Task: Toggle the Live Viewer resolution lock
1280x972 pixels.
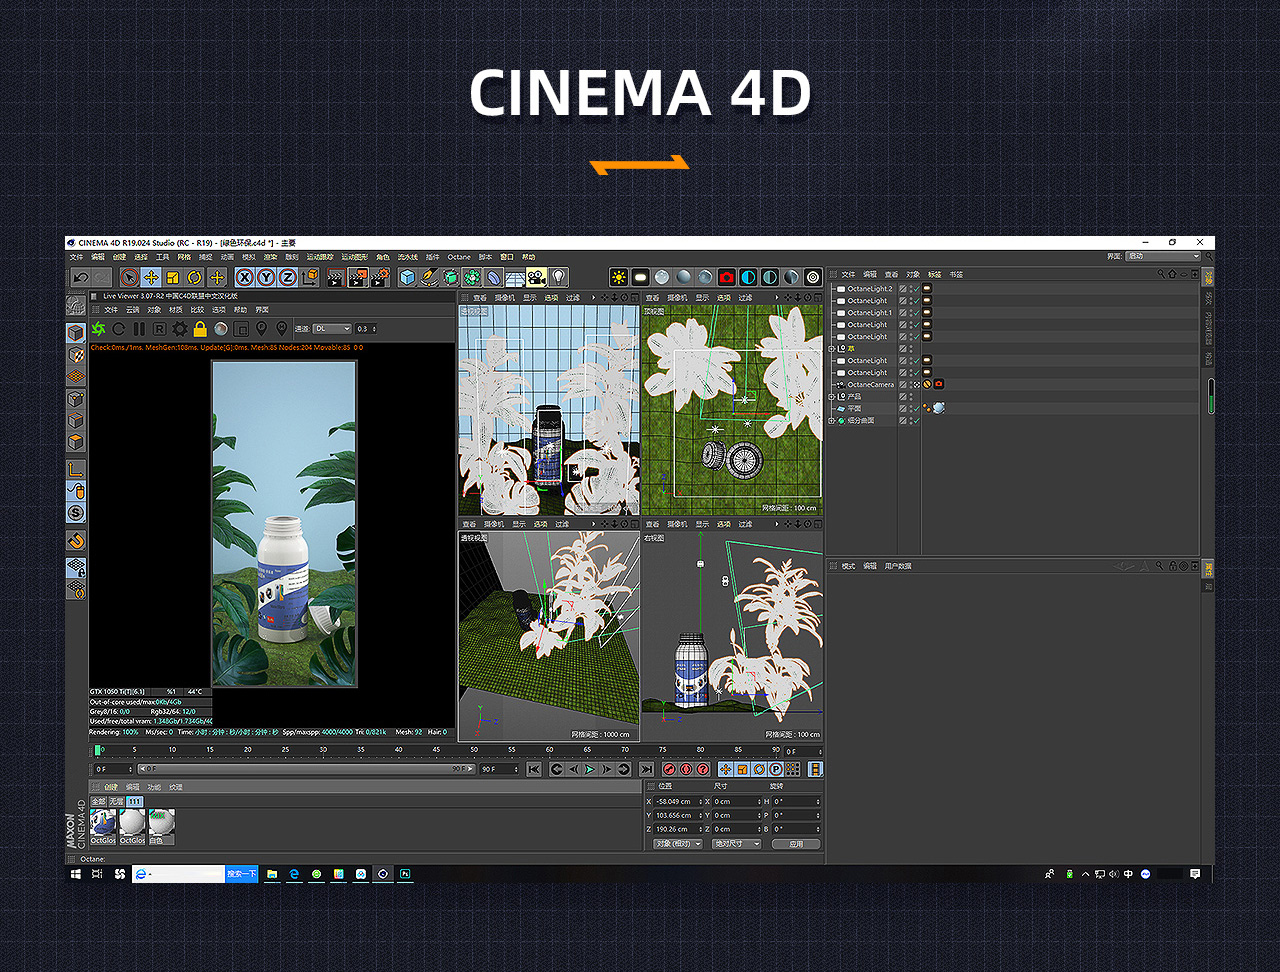Action: tap(200, 328)
